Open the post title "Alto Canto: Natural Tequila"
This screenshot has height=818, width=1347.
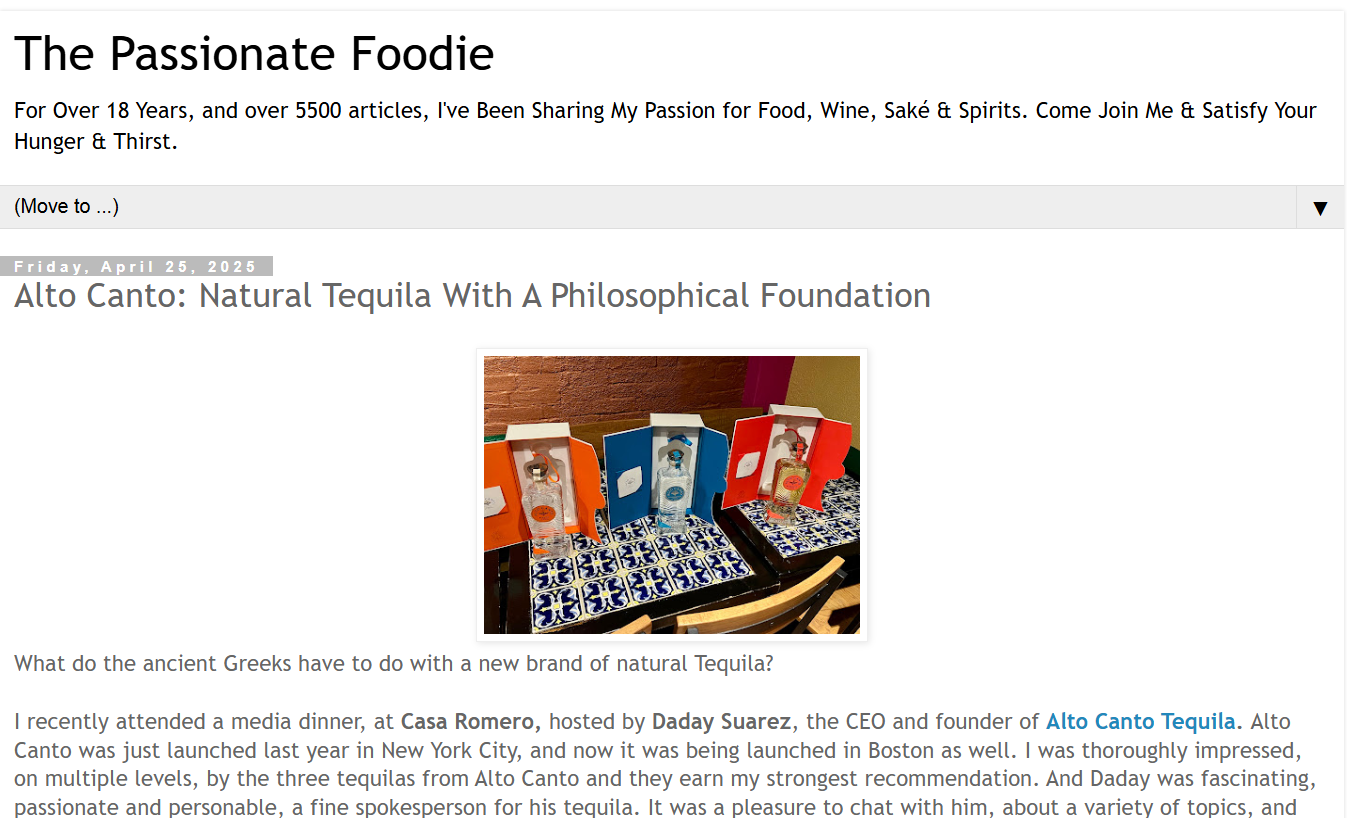pyautogui.click(x=472, y=296)
